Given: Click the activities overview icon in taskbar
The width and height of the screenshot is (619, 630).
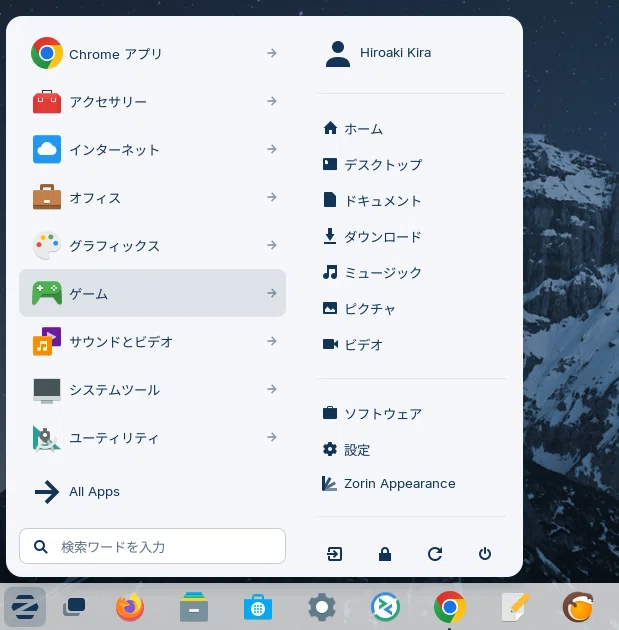Looking at the screenshot, I should pyautogui.click(x=74, y=607).
